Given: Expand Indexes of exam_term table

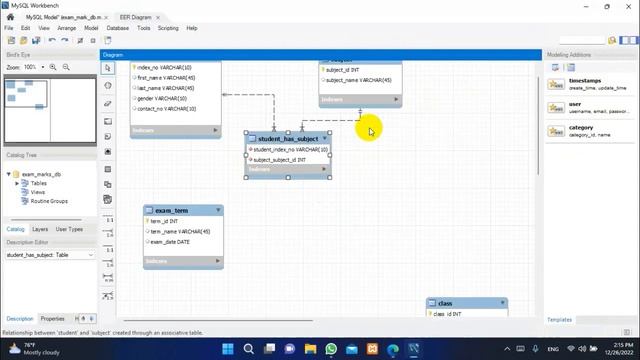Looking at the screenshot, I should [x=218, y=261].
